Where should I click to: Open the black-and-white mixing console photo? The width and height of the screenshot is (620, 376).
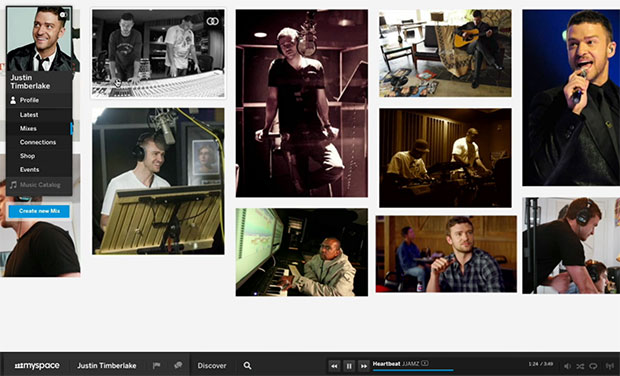pos(159,53)
